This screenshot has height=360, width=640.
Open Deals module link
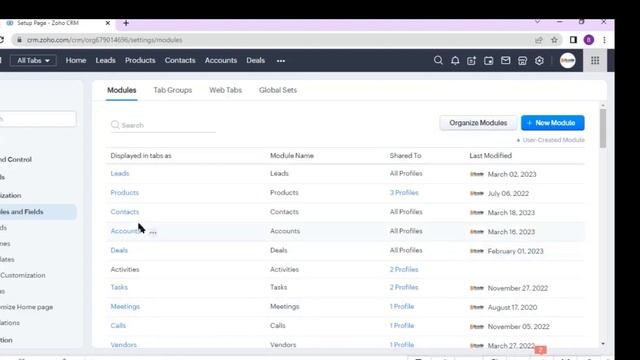coord(119,250)
